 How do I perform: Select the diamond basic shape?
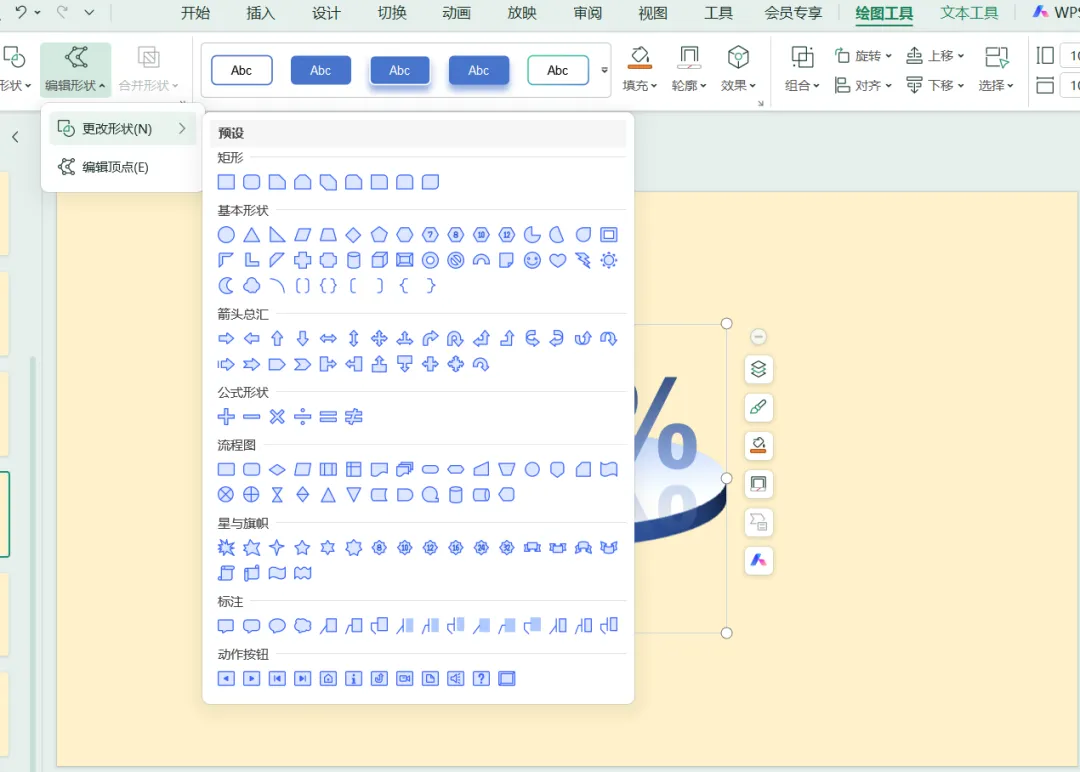(x=353, y=235)
